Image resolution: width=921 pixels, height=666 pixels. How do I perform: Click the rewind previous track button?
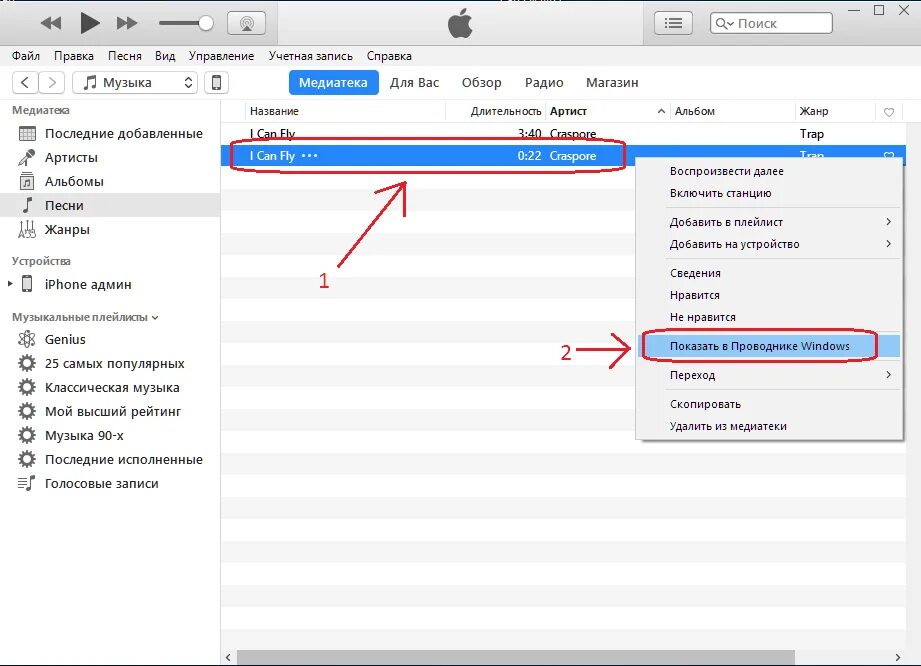click(x=51, y=23)
